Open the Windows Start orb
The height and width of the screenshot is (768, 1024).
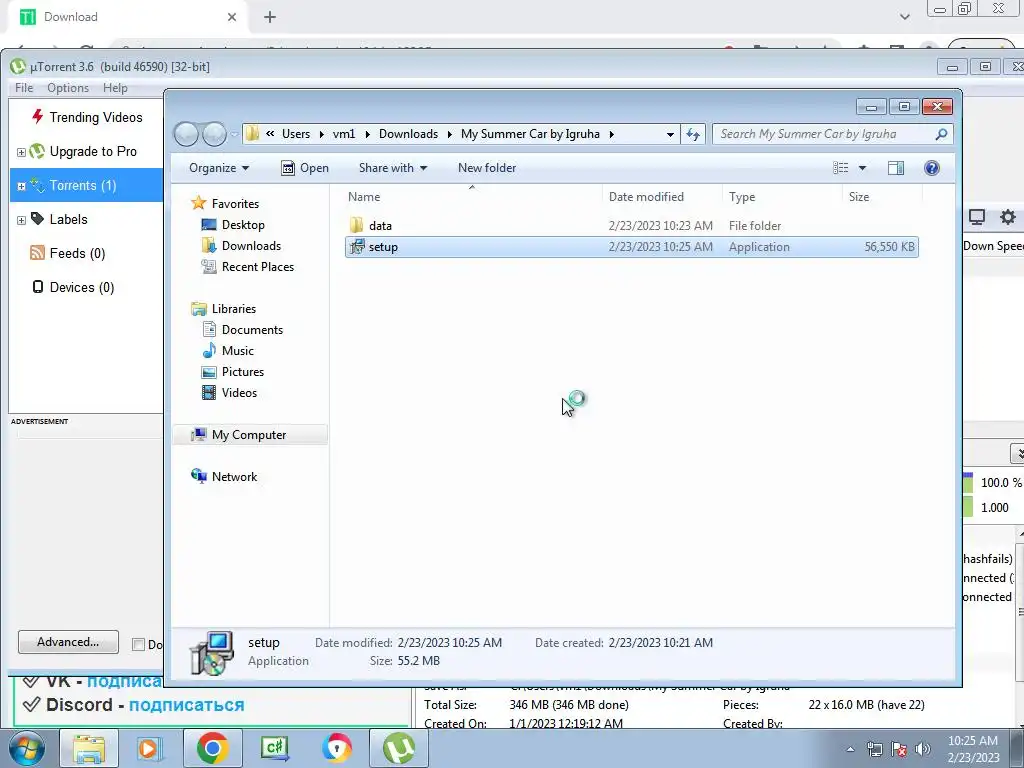click(26, 748)
